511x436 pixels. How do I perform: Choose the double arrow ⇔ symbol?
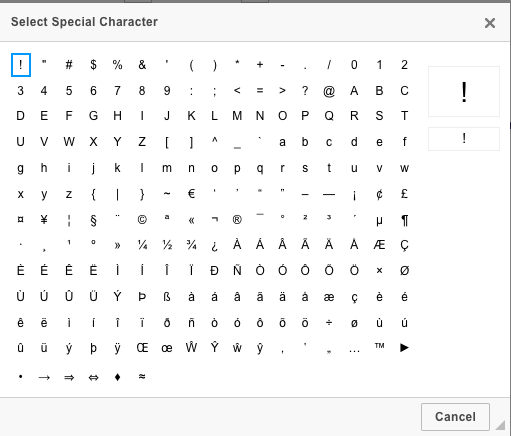click(x=93, y=377)
